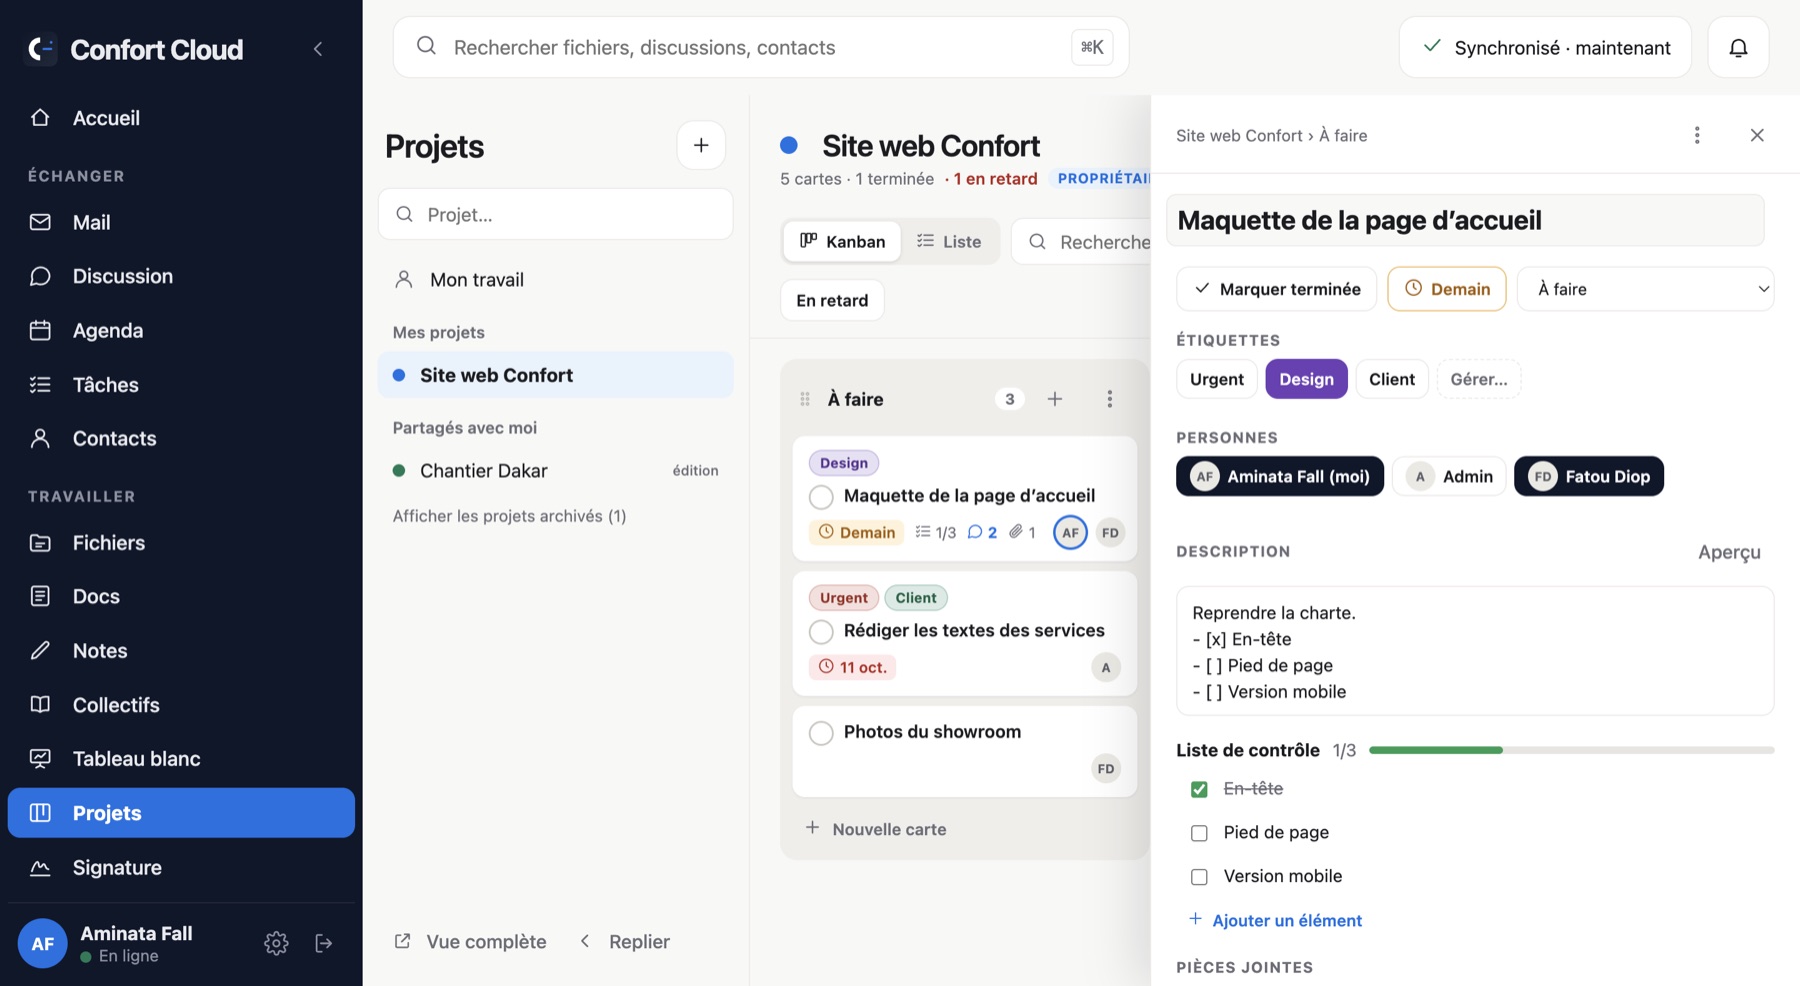Uncheck the En-tête checklist item

(1199, 789)
